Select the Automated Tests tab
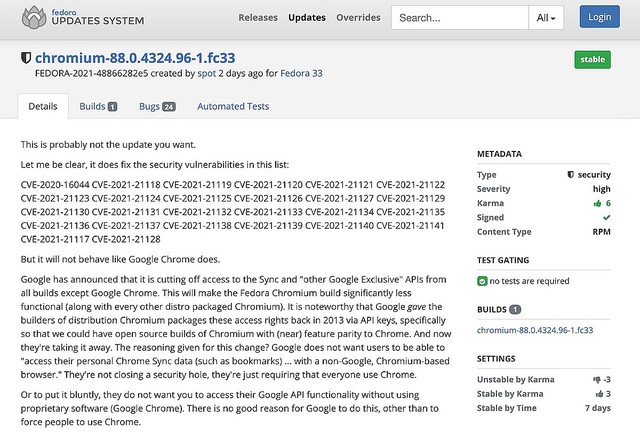640x433 pixels. tap(233, 106)
